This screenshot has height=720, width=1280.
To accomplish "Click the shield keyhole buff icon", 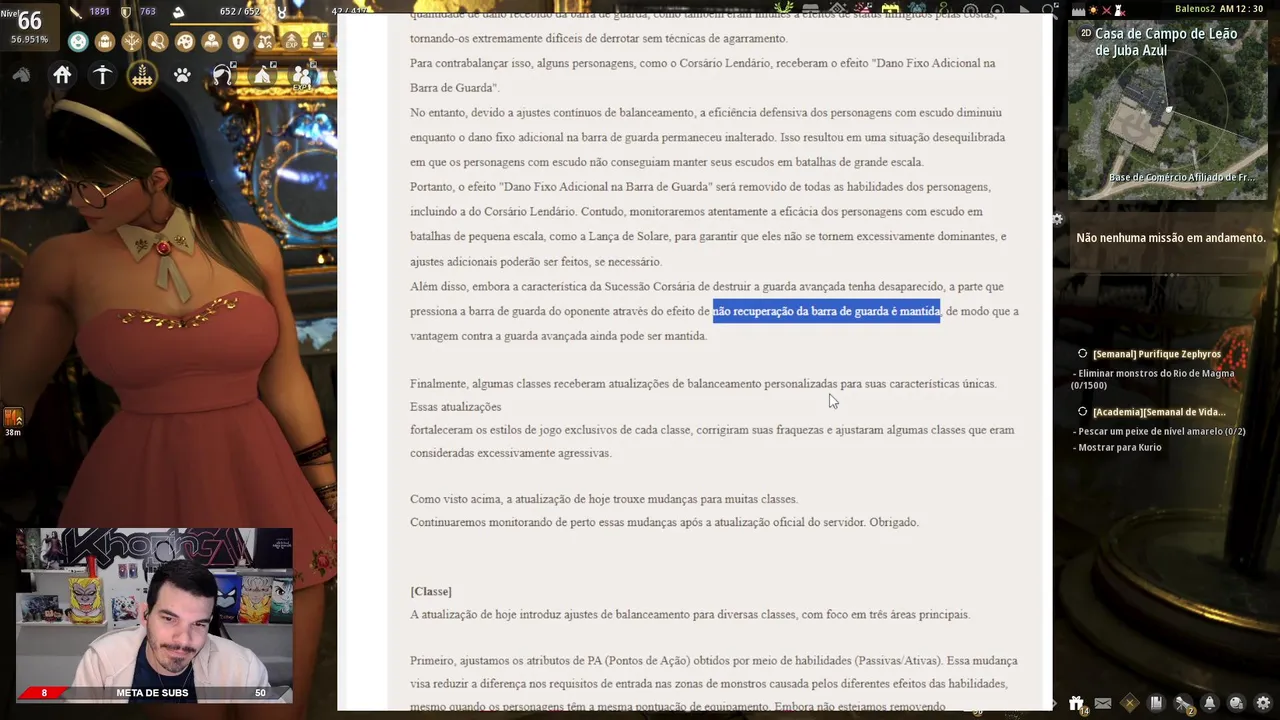I will coord(238,42).
